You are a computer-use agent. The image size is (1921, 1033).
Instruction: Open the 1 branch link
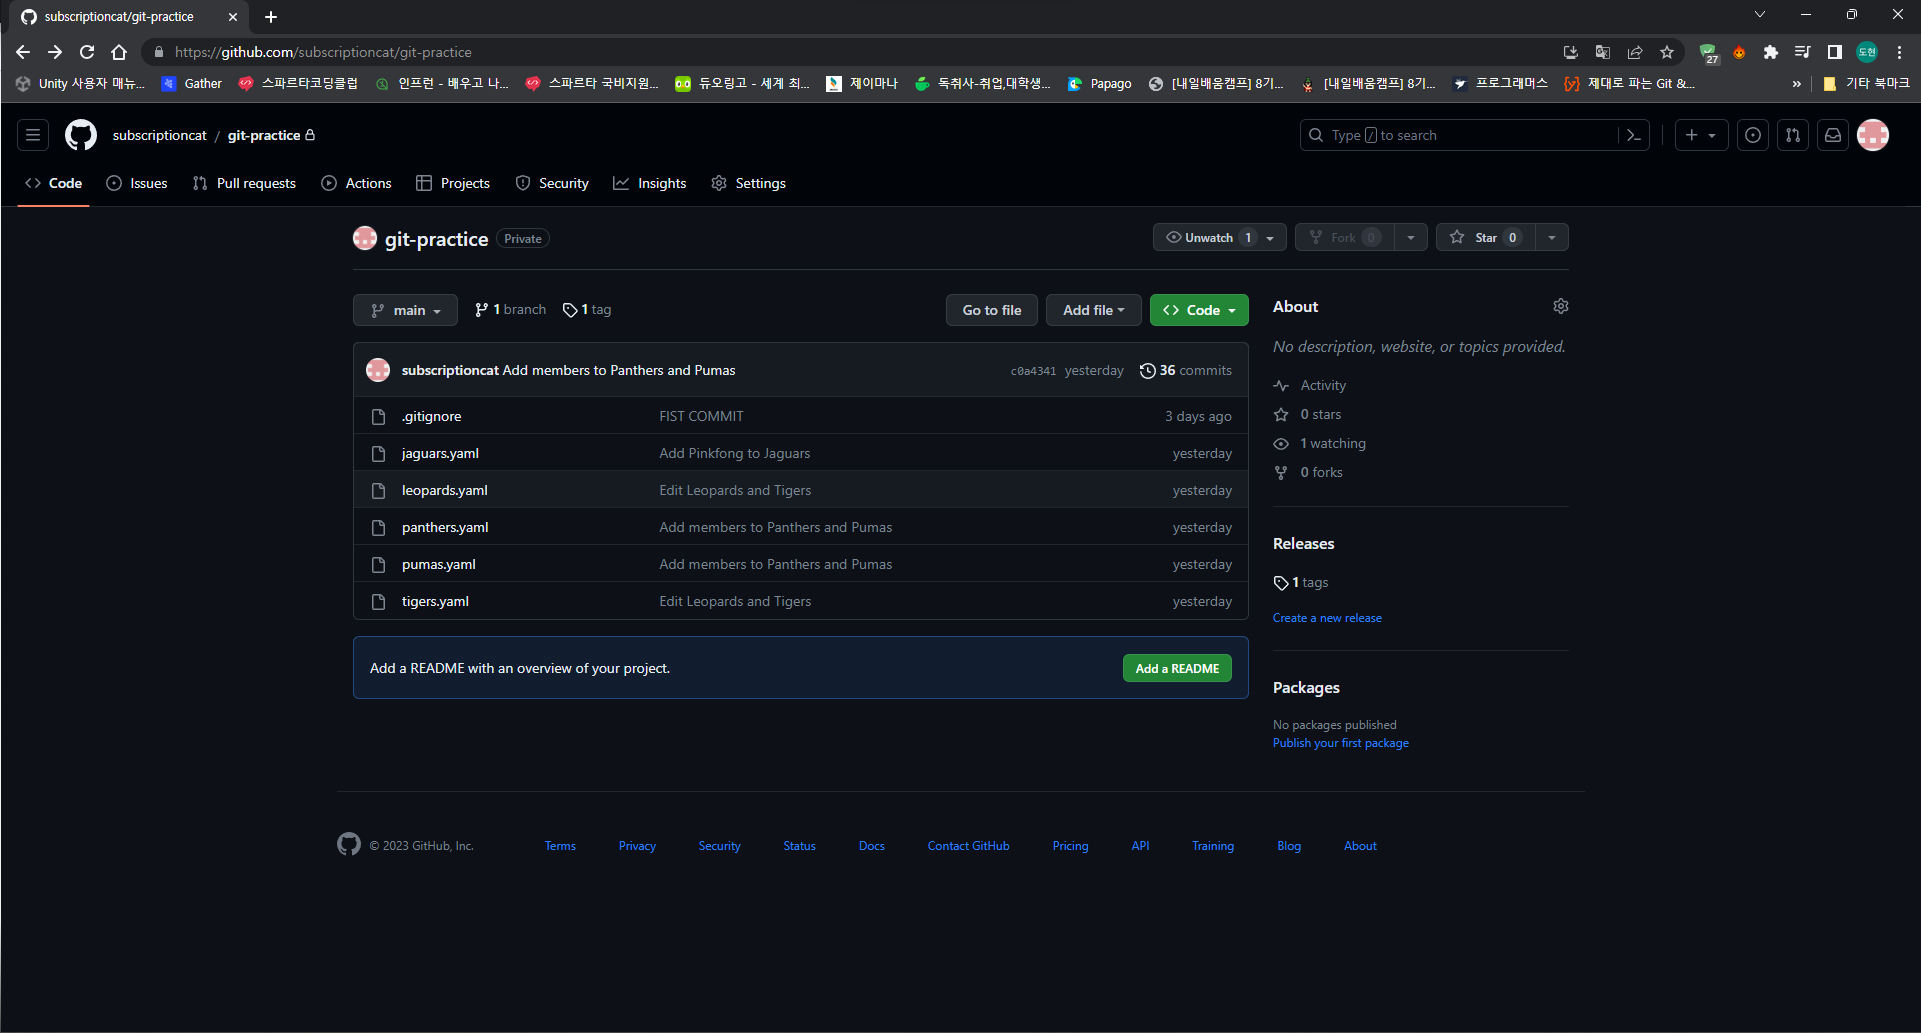point(511,310)
